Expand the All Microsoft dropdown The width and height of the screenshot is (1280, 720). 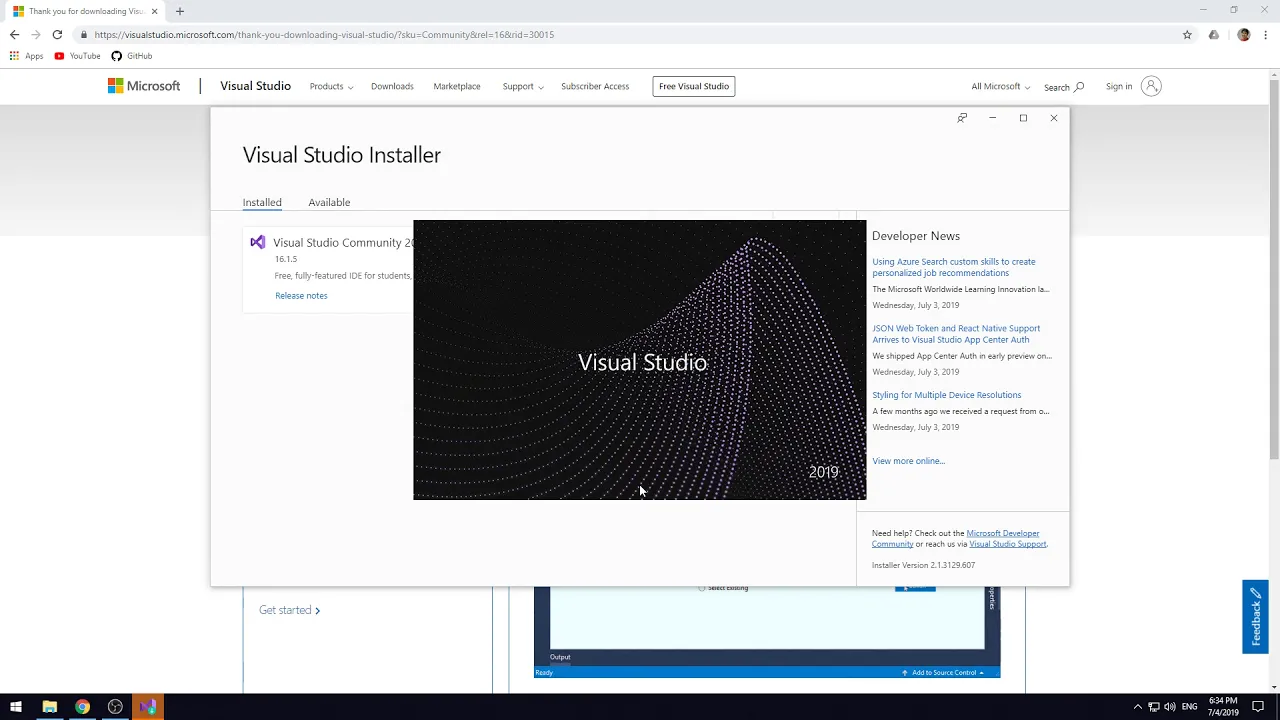(1000, 86)
